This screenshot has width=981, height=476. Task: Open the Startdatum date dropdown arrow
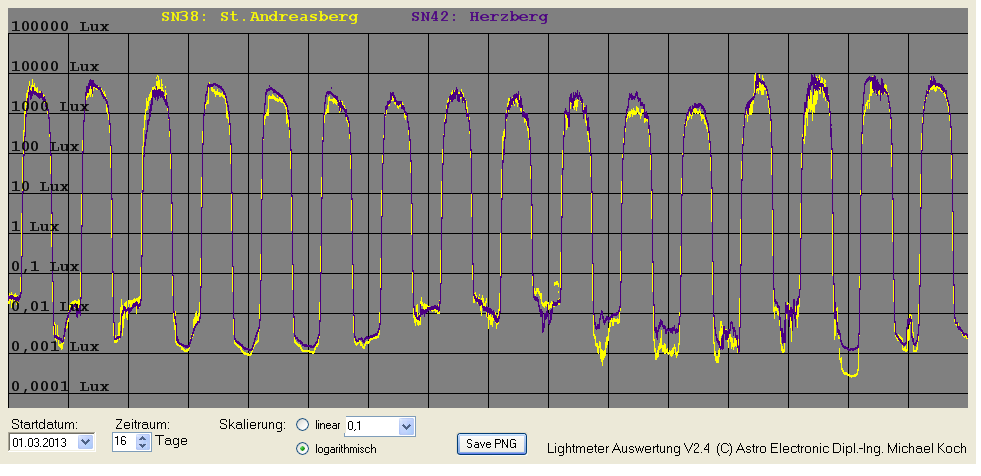pyautogui.click(x=86, y=442)
